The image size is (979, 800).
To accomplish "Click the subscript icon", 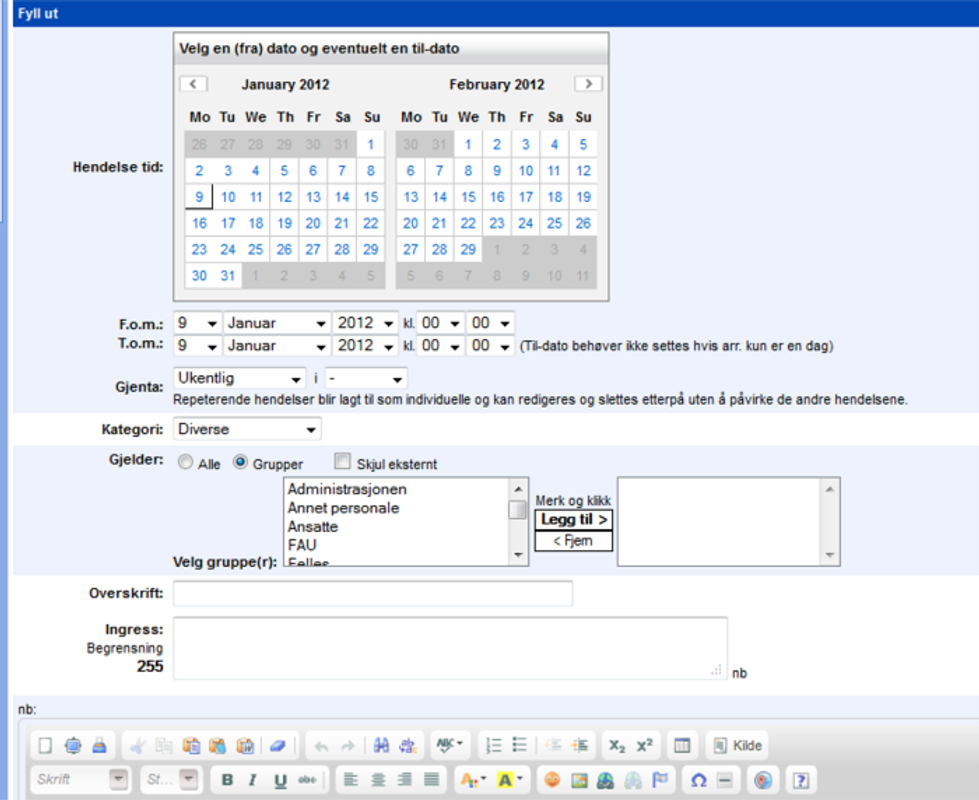I will pyautogui.click(x=617, y=745).
